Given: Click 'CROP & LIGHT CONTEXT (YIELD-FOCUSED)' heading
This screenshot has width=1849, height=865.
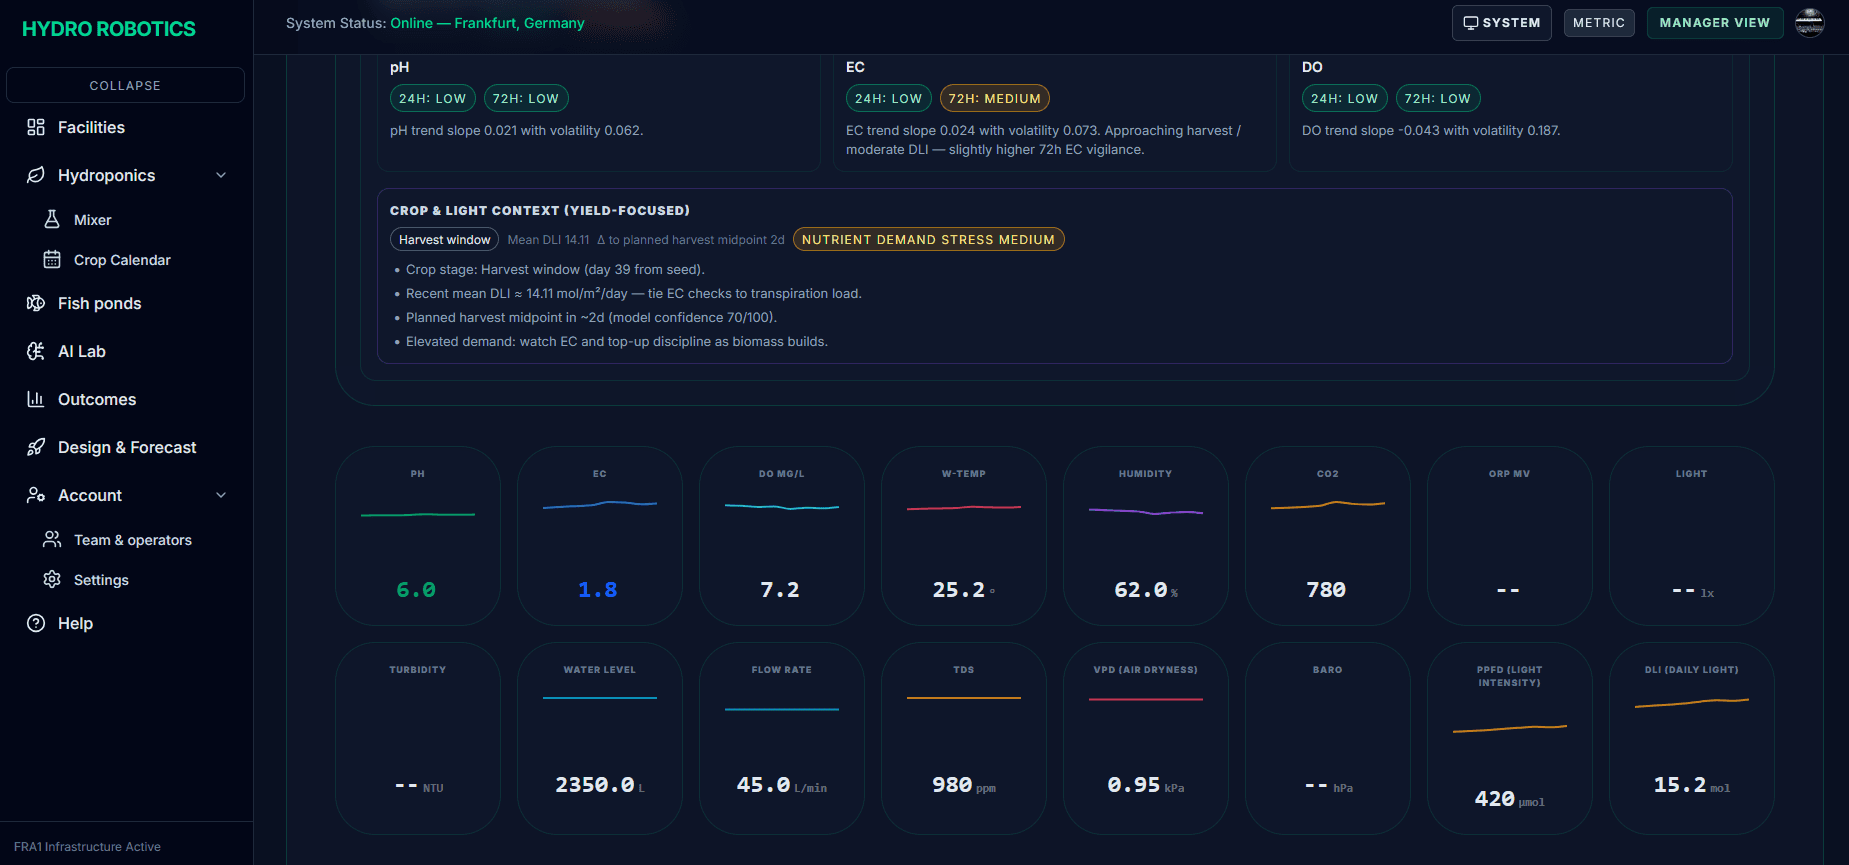Looking at the screenshot, I should click(x=540, y=210).
